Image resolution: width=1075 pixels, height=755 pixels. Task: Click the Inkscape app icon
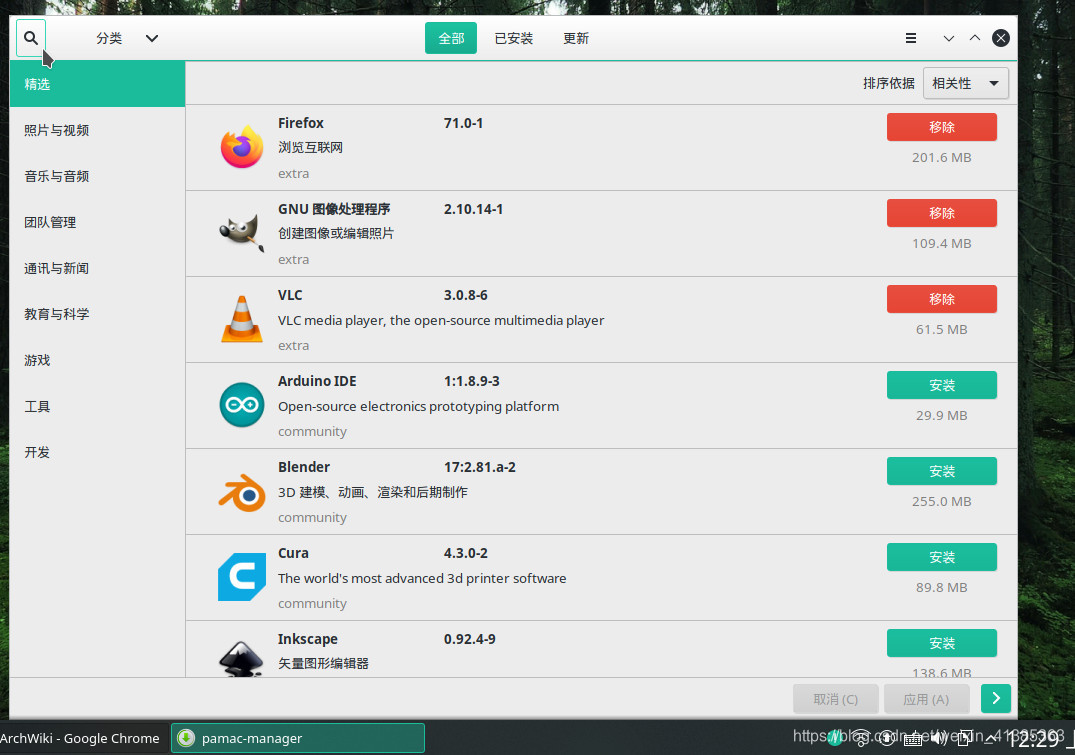[241, 658]
